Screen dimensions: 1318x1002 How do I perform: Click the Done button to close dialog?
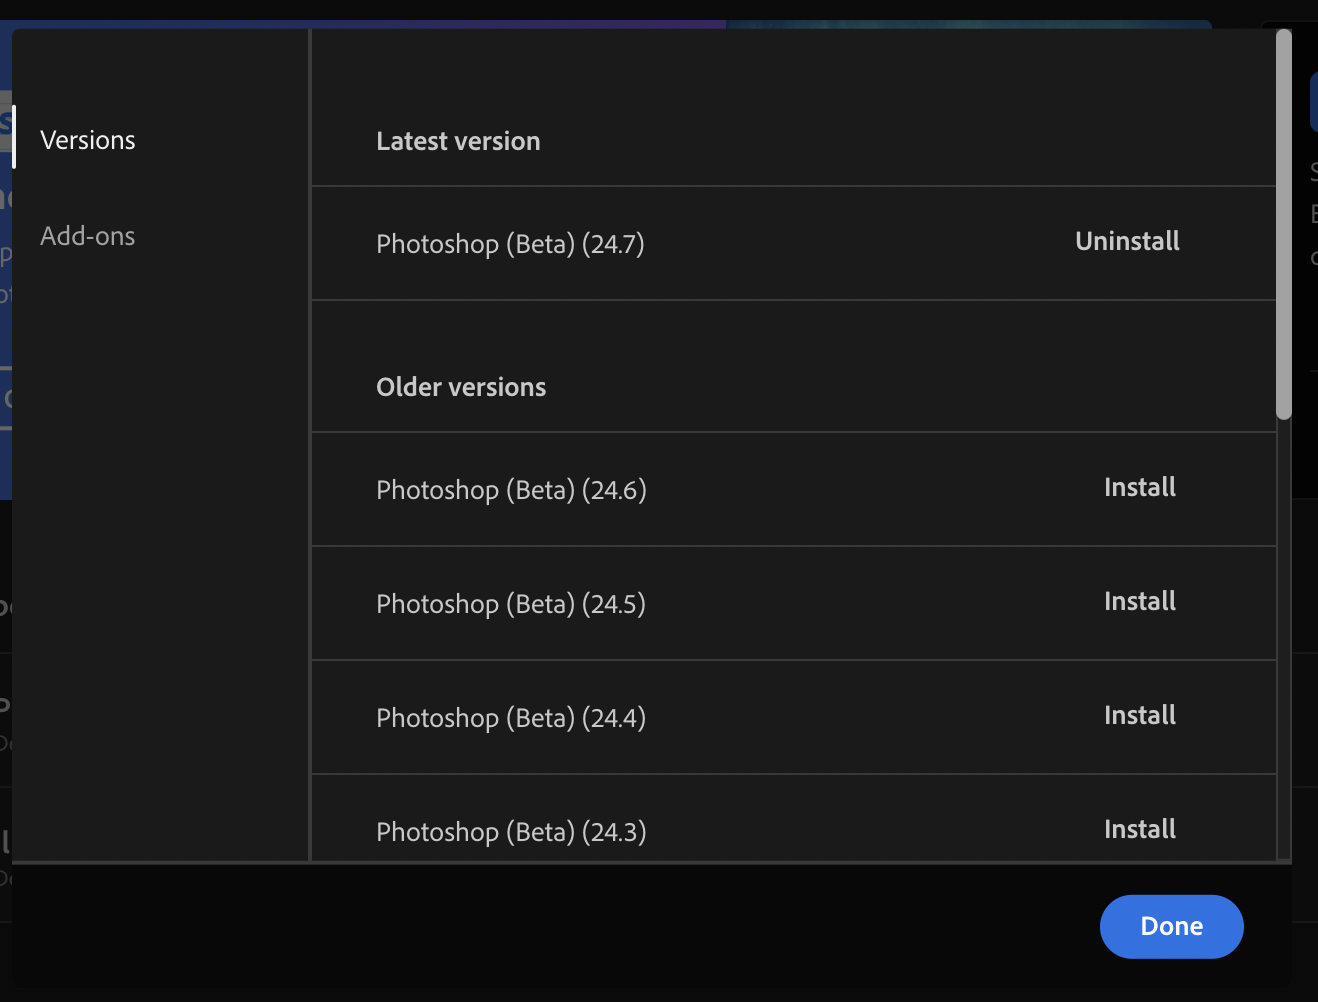[x=1171, y=926]
